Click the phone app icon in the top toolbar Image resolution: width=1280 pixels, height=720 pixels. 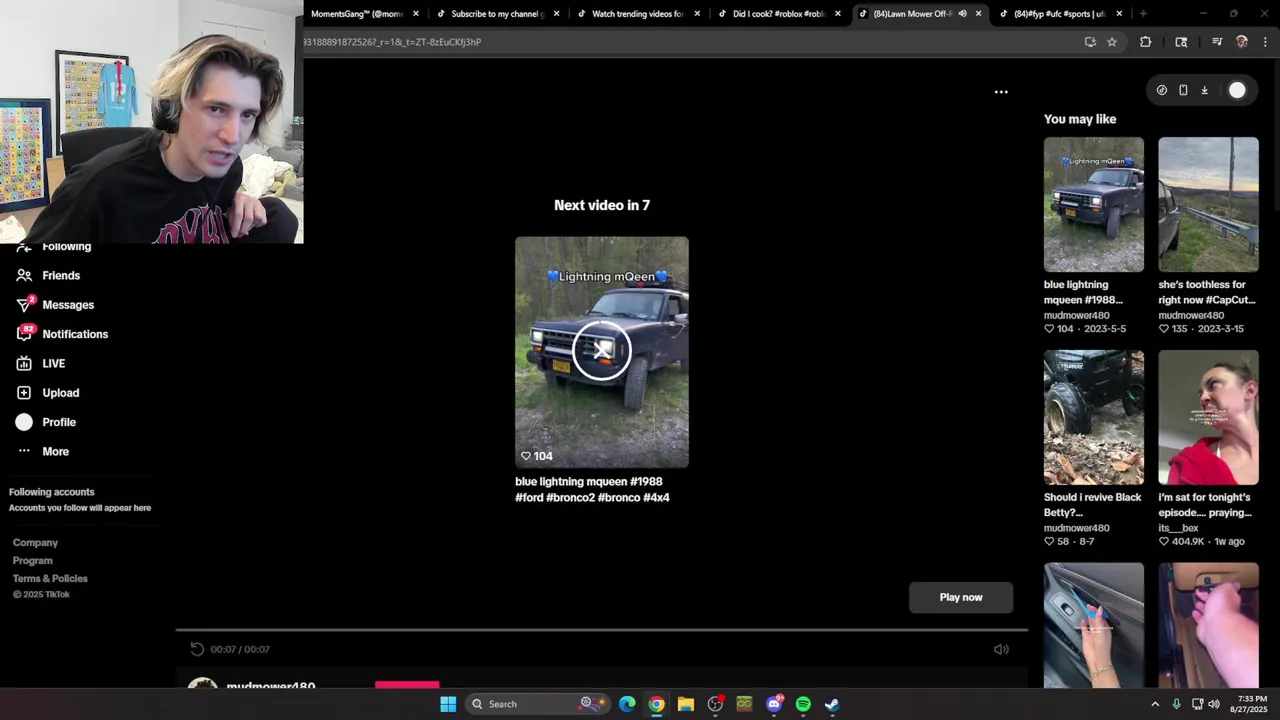[x=1183, y=90]
